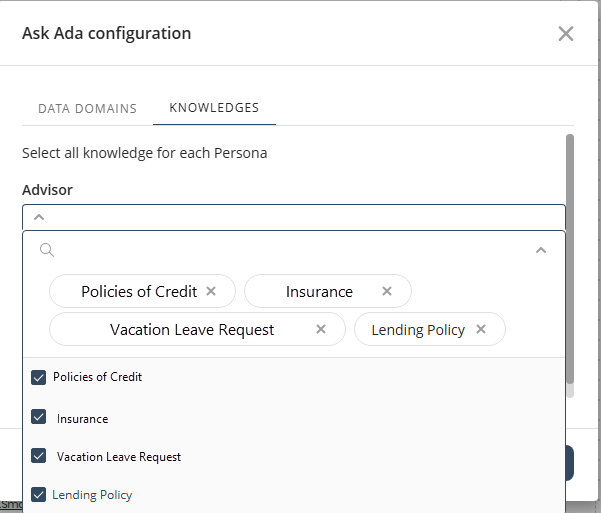The width and height of the screenshot is (601, 513).
Task: Collapse the Advisor dropdown field
Action: (x=39, y=217)
